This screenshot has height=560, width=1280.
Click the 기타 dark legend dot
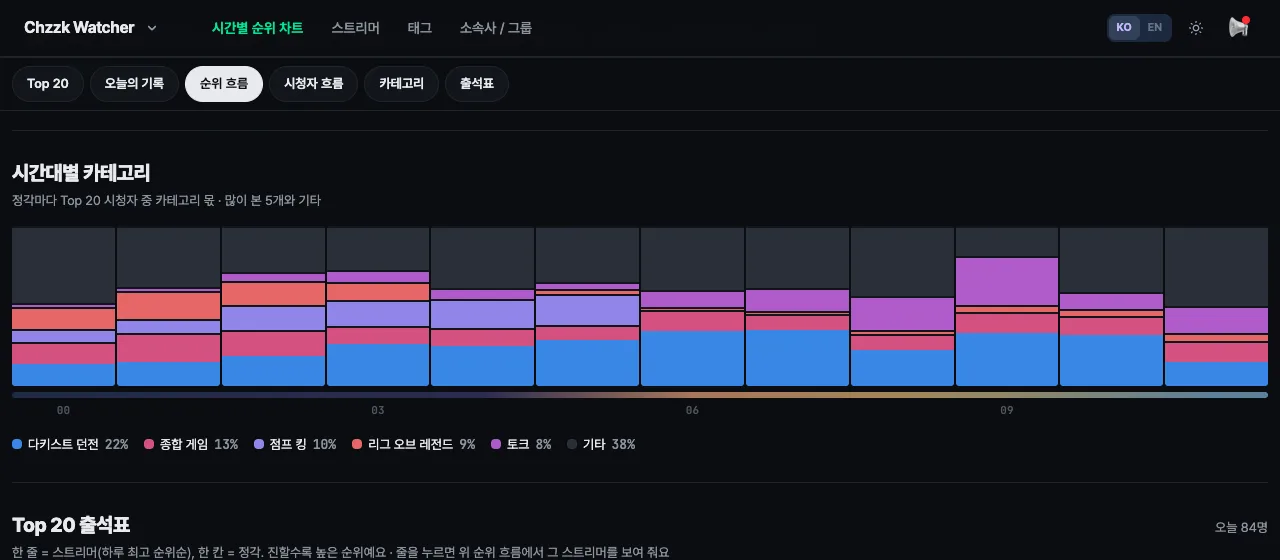click(572, 444)
